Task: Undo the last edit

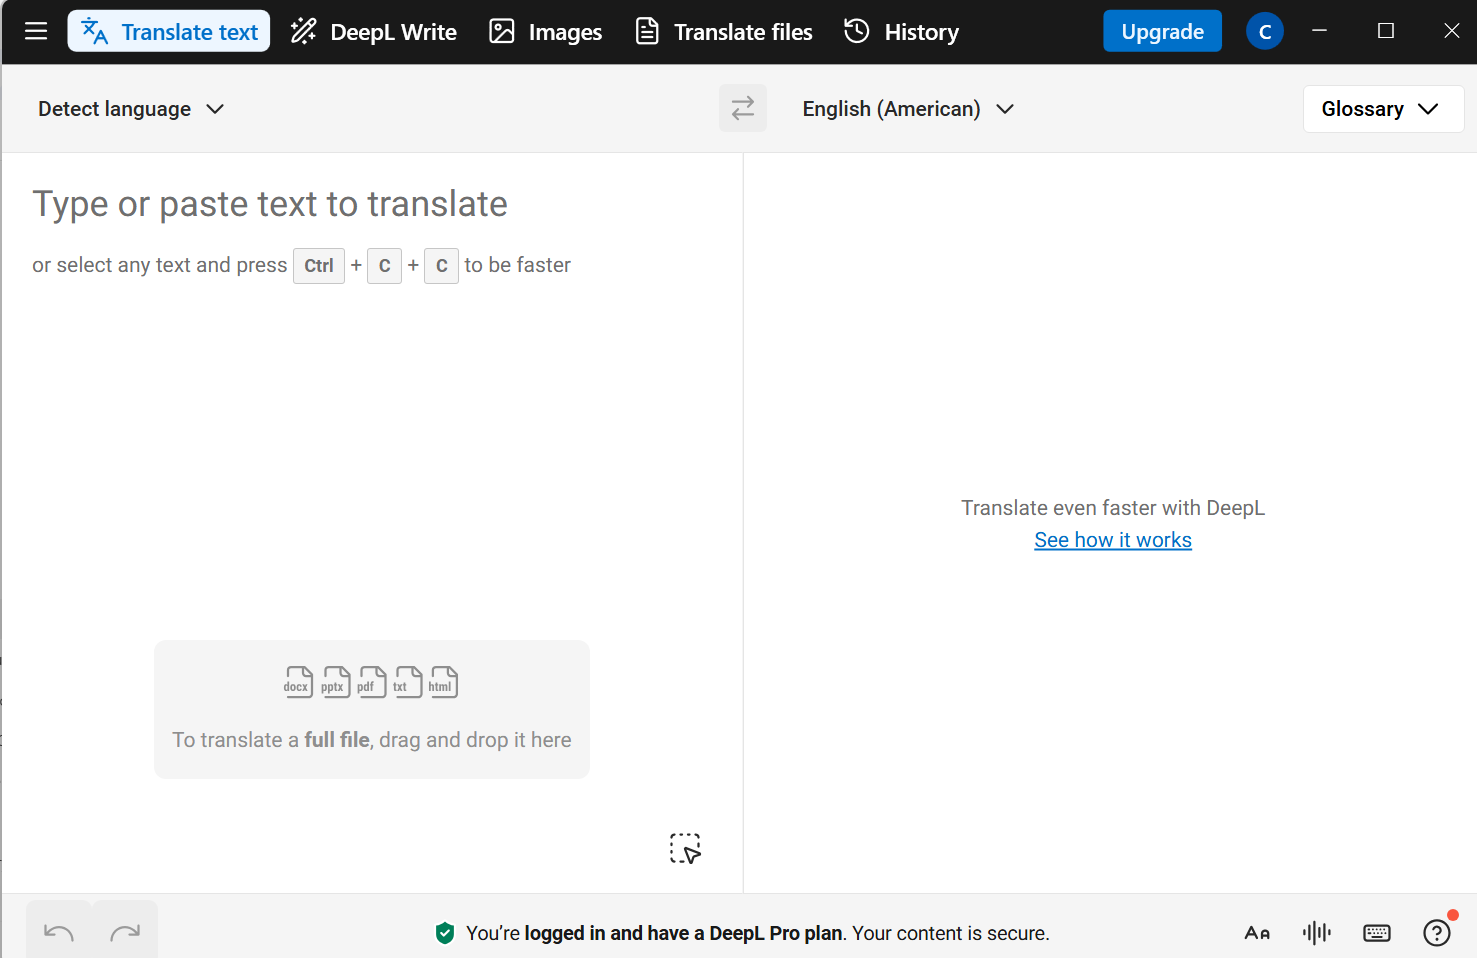Action: [59, 932]
